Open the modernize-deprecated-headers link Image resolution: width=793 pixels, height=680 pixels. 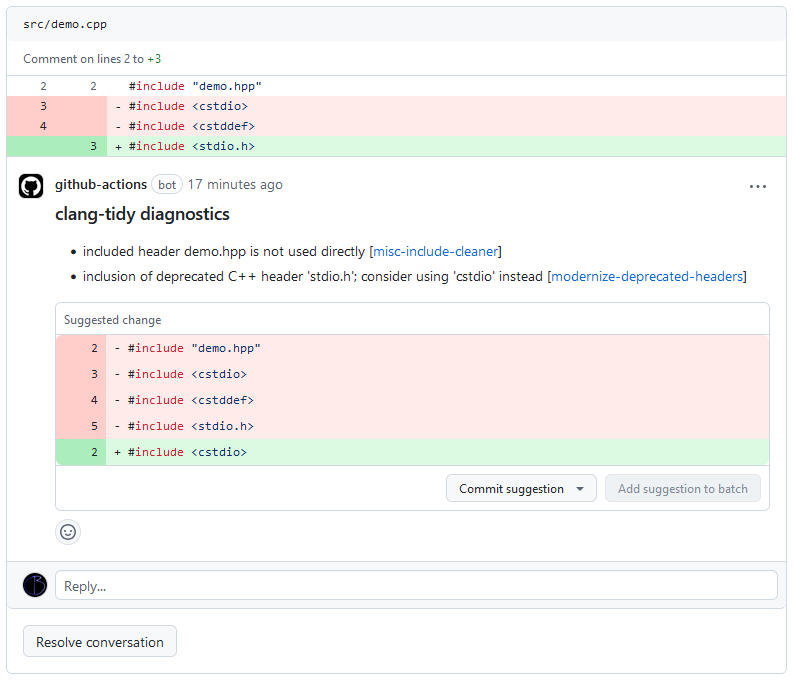pyautogui.click(x=647, y=276)
